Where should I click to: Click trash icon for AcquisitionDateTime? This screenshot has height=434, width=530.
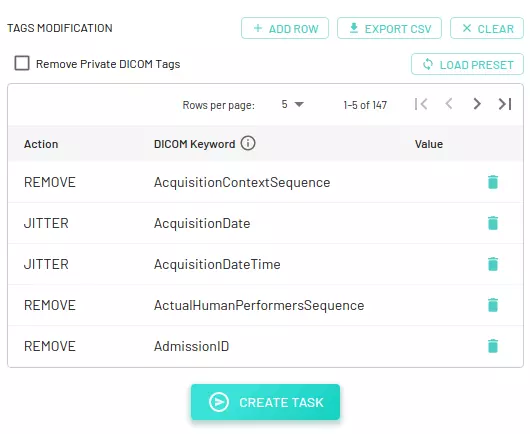493,264
